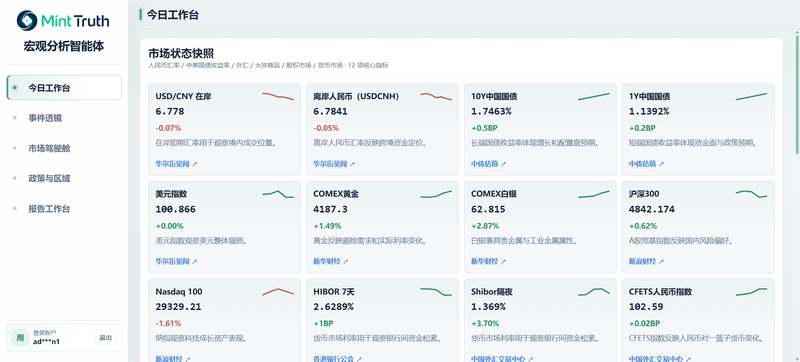Follow 中债估值 link on 10Y中国国债 card
The width and height of the screenshot is (800, 362).
click(x=489, y=164)
